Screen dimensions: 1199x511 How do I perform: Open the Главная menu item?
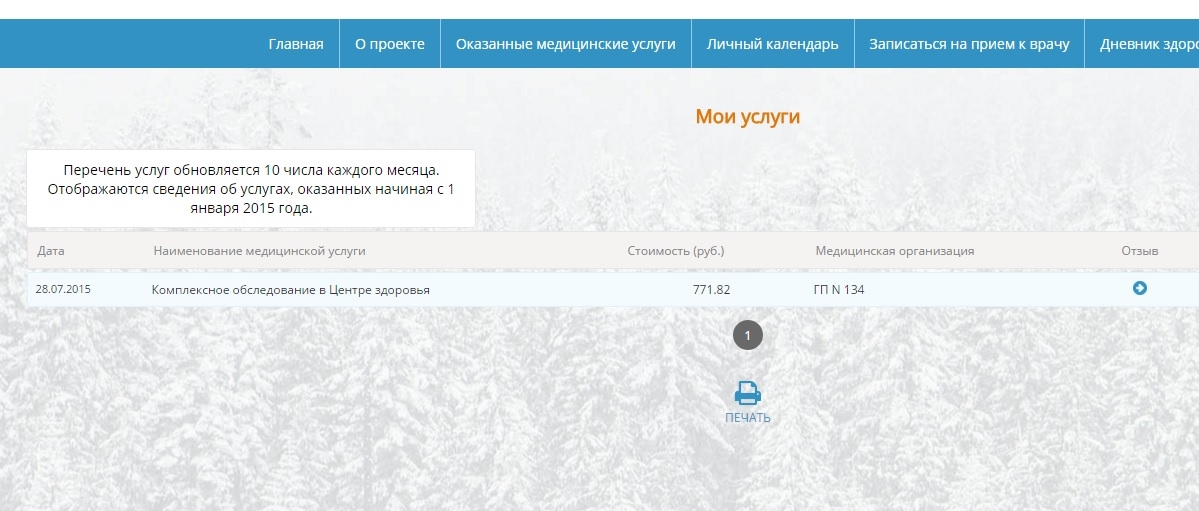click(x=296, y=44)
